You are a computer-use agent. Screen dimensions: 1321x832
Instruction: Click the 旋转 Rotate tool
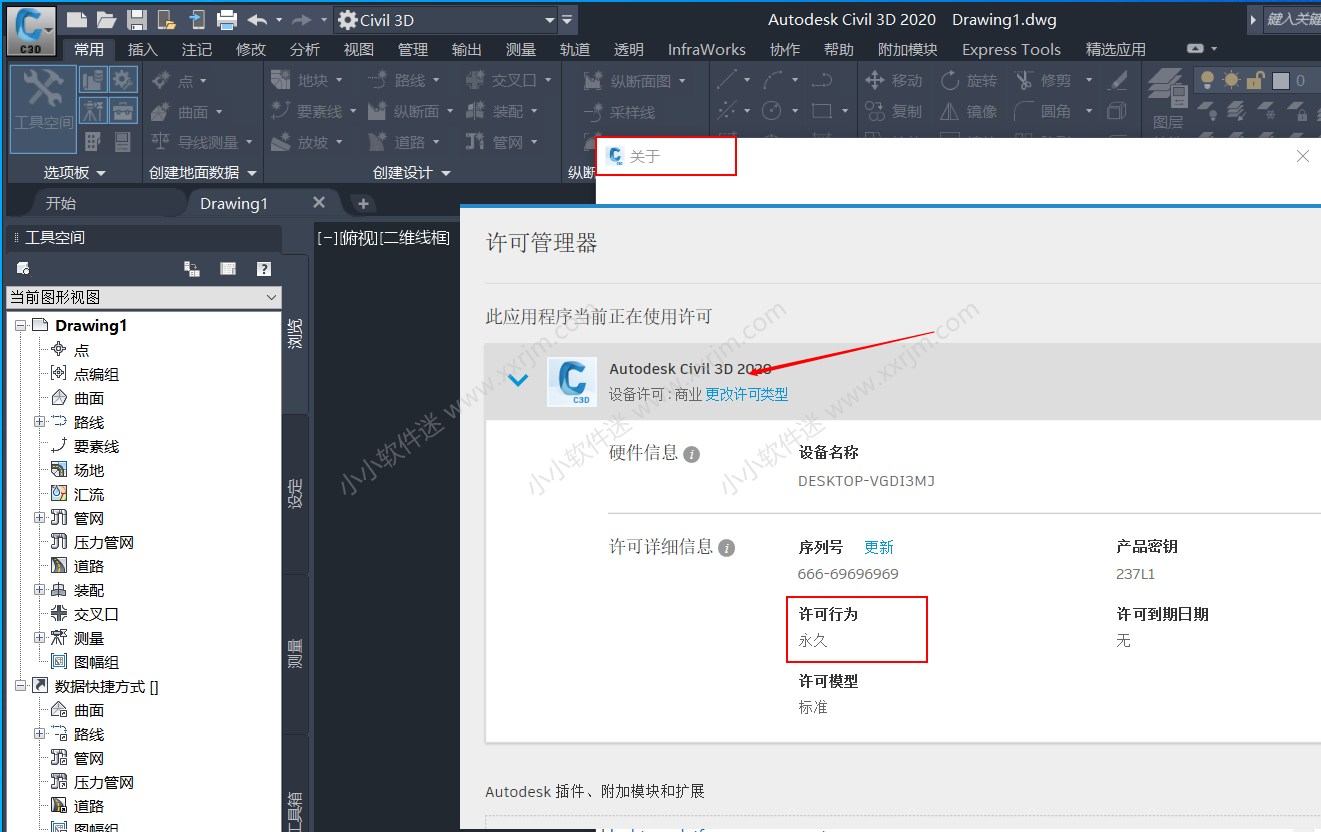[969, 80]
